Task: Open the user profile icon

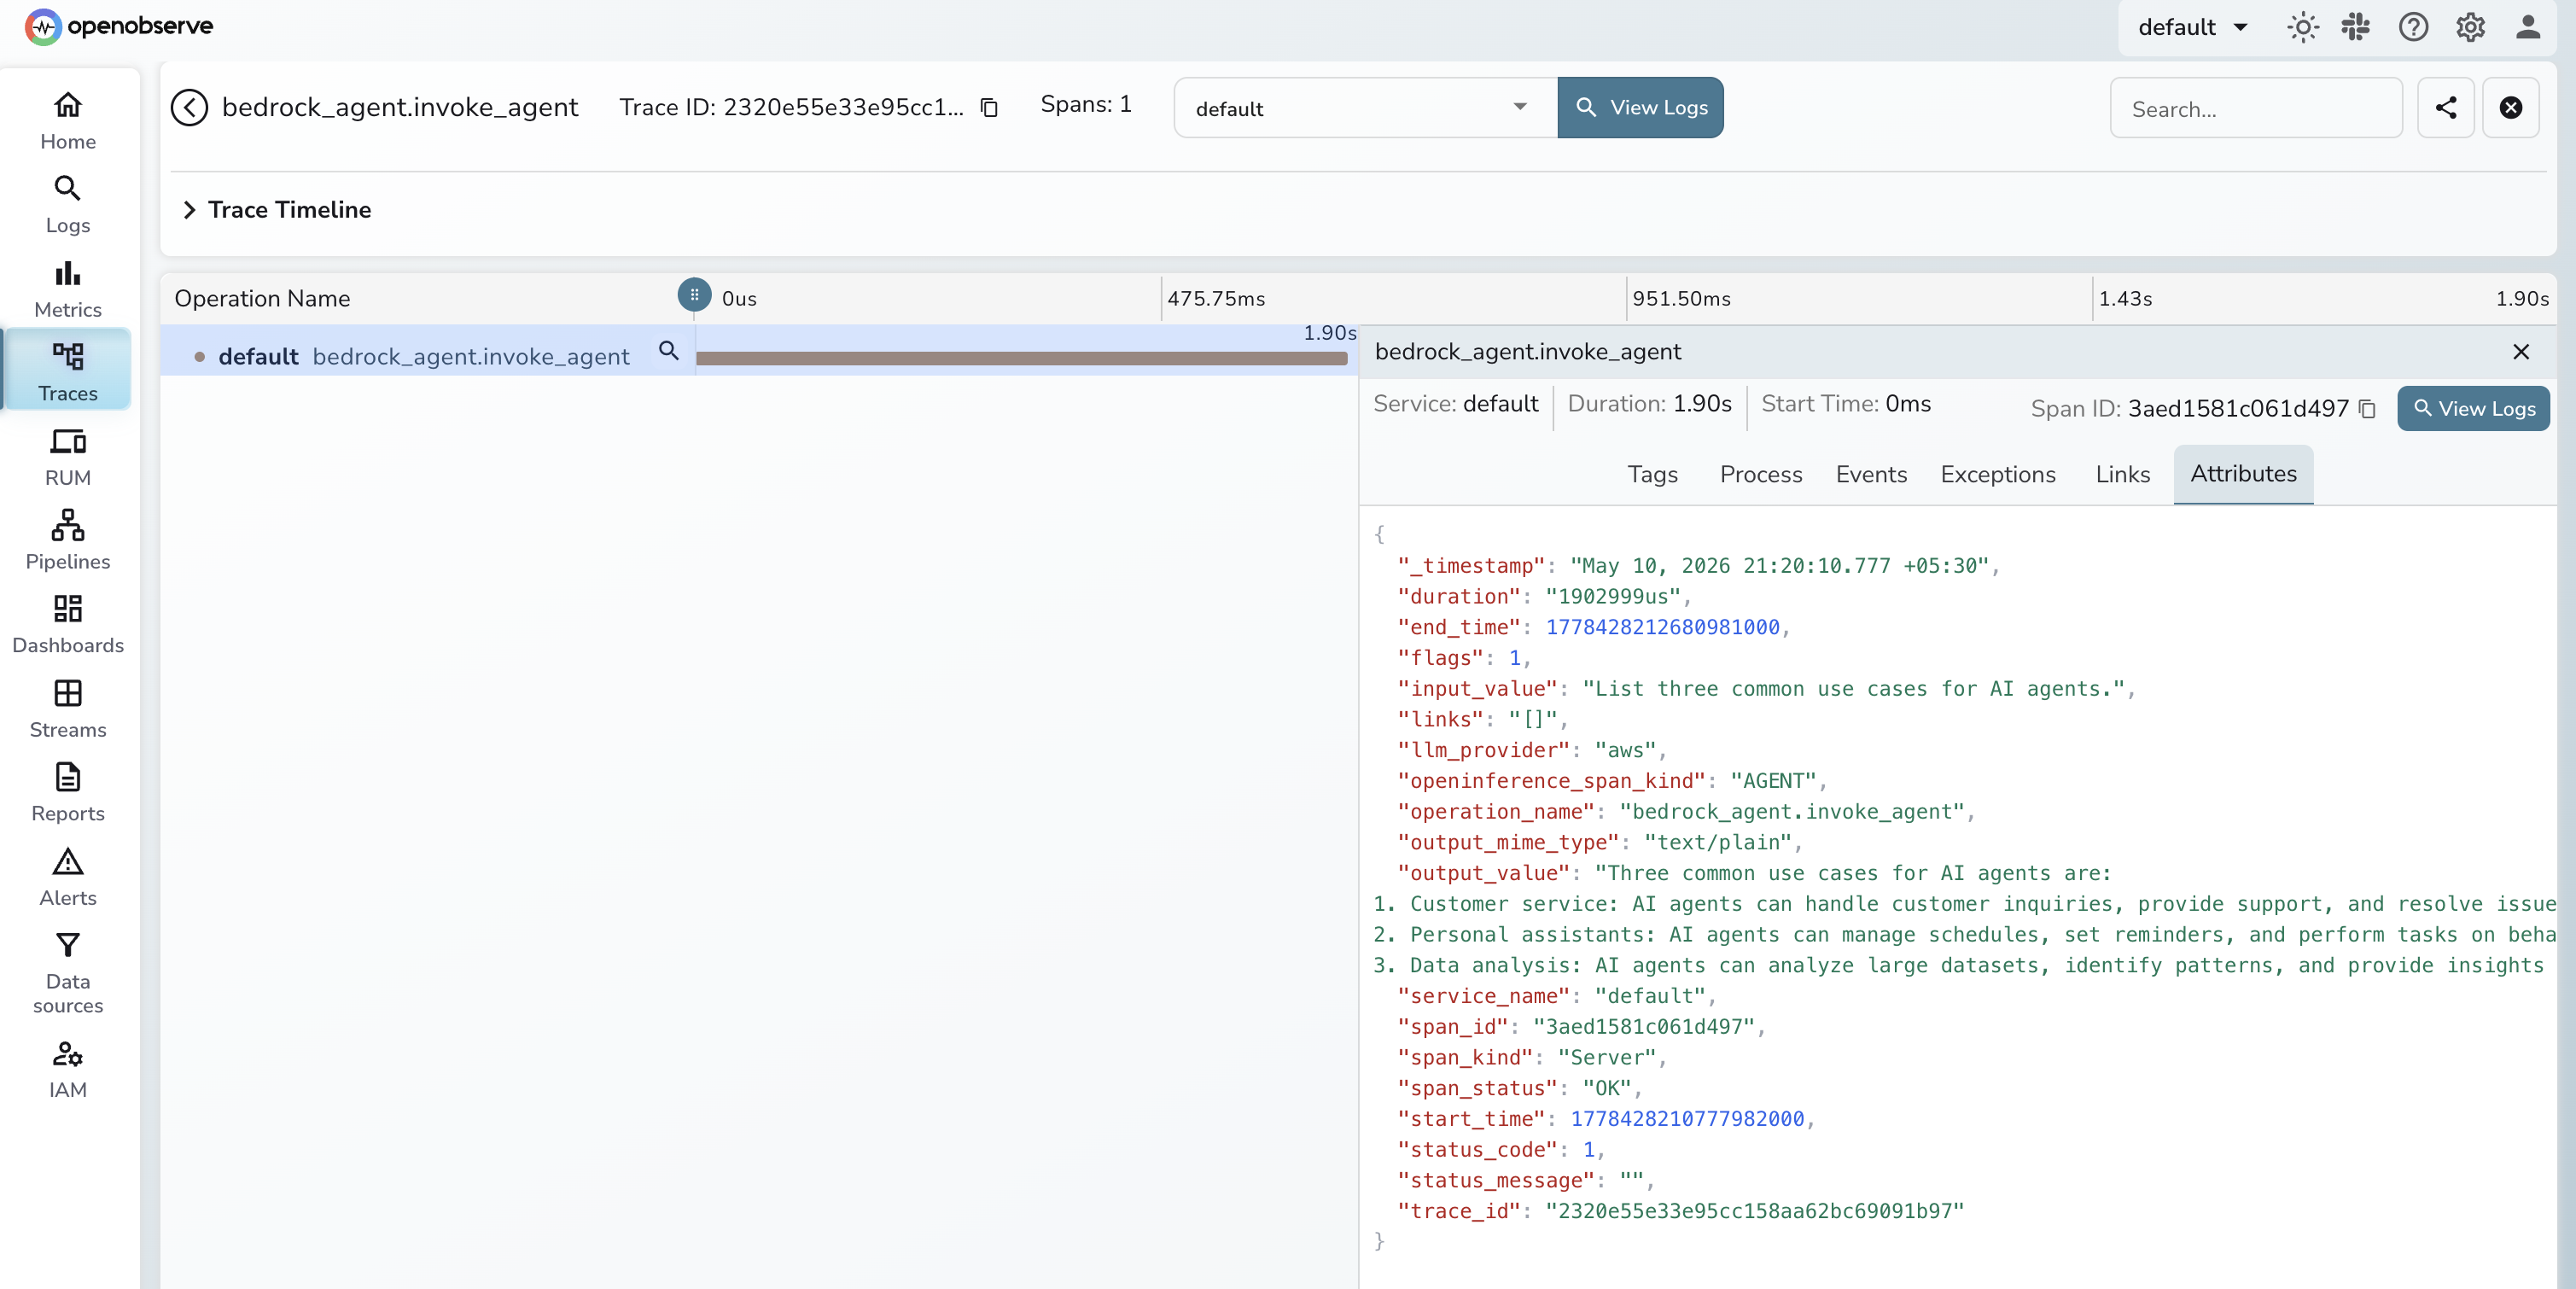Action: pos(2528,27)
